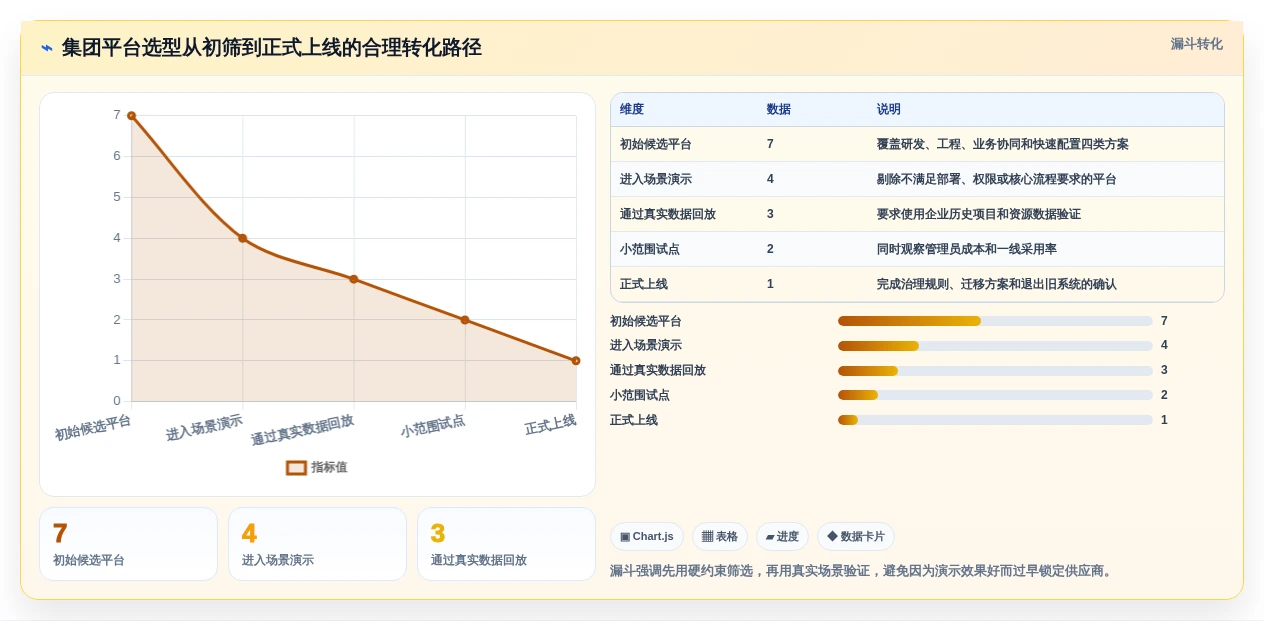Click the 正式上线 progress bar

[995, 420]
